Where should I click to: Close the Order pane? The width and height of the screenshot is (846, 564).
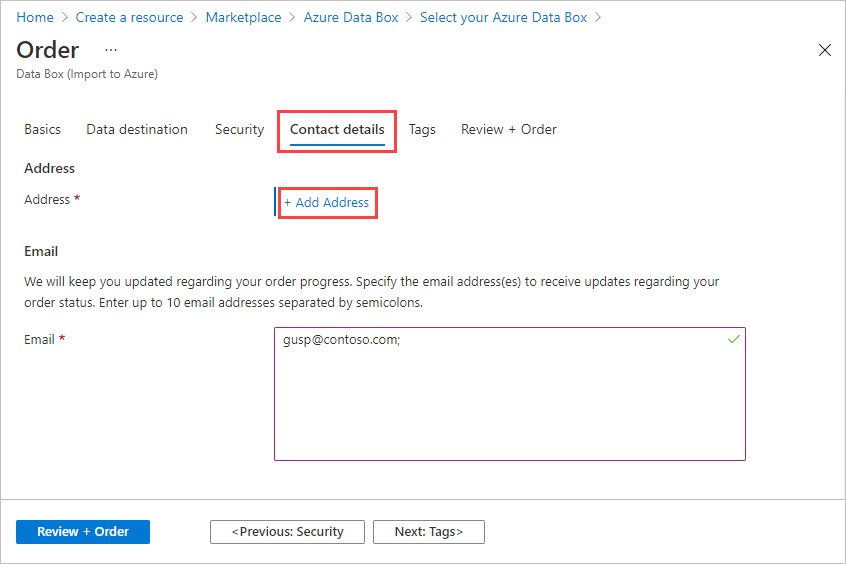click(x=825, y=50)
